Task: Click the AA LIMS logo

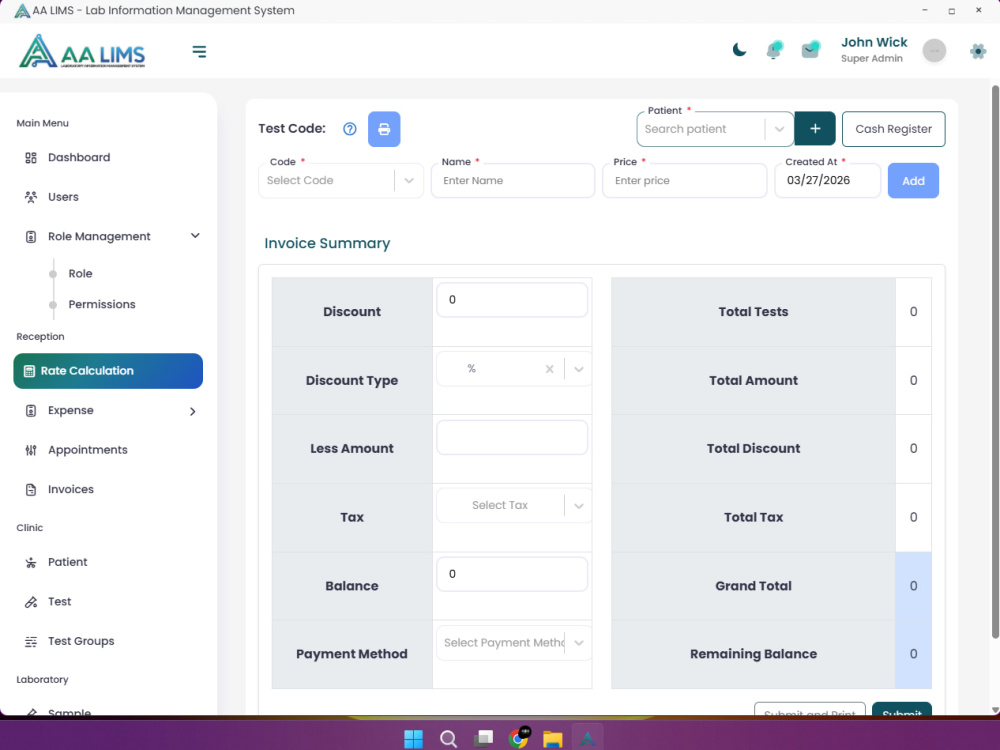Action: [82, 51]
